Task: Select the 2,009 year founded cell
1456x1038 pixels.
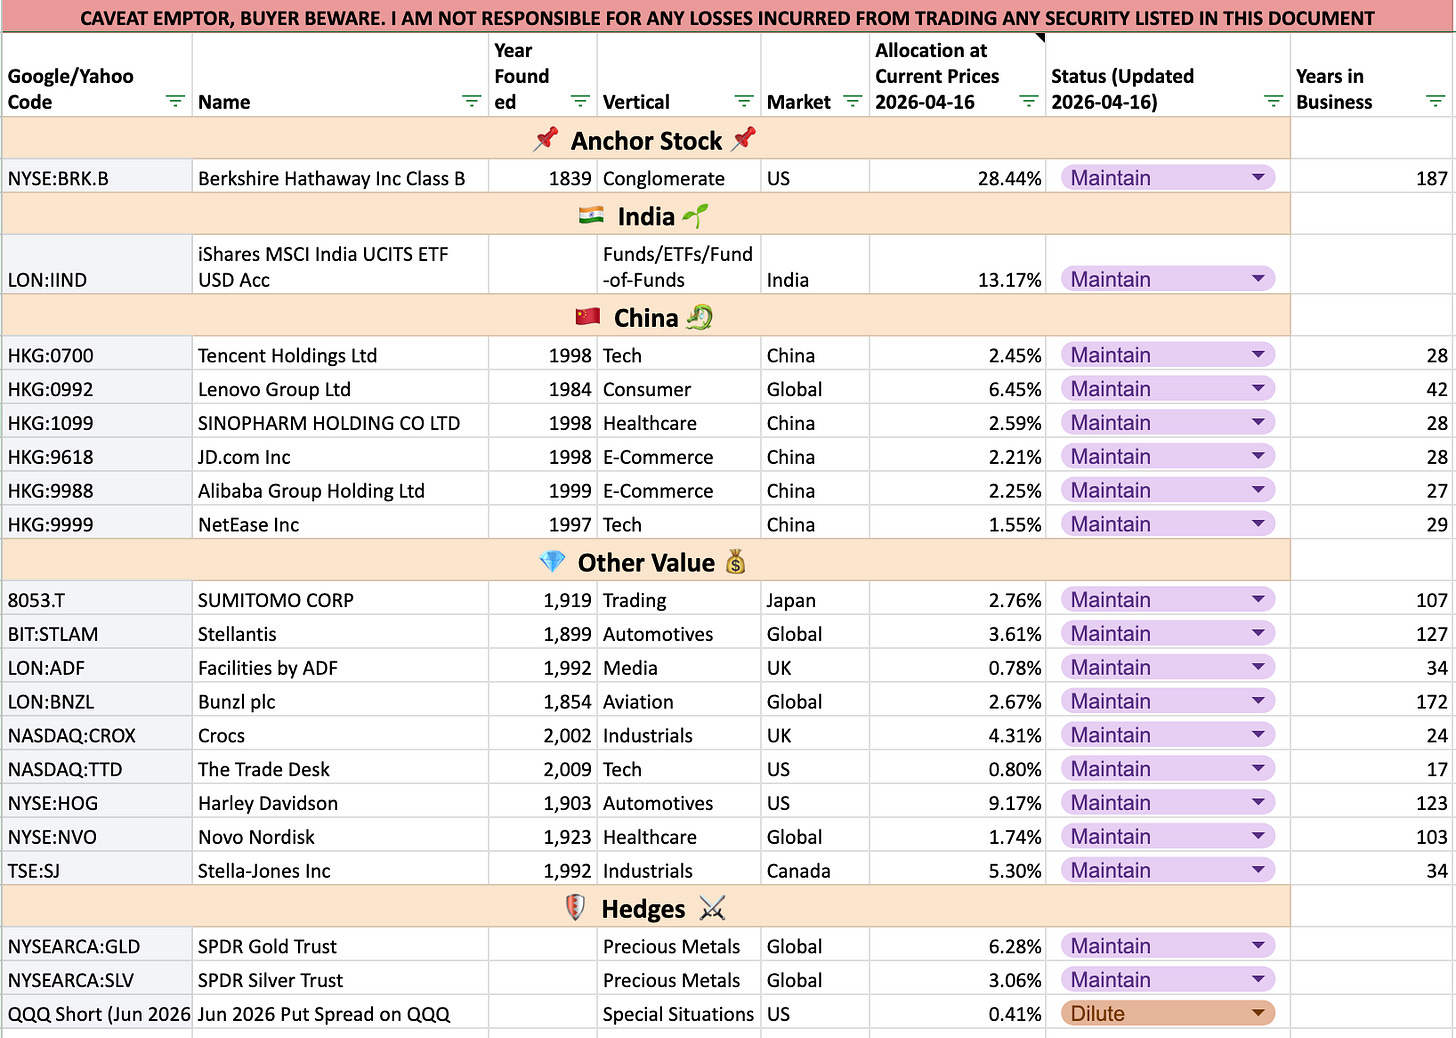Action: (543, 769)
